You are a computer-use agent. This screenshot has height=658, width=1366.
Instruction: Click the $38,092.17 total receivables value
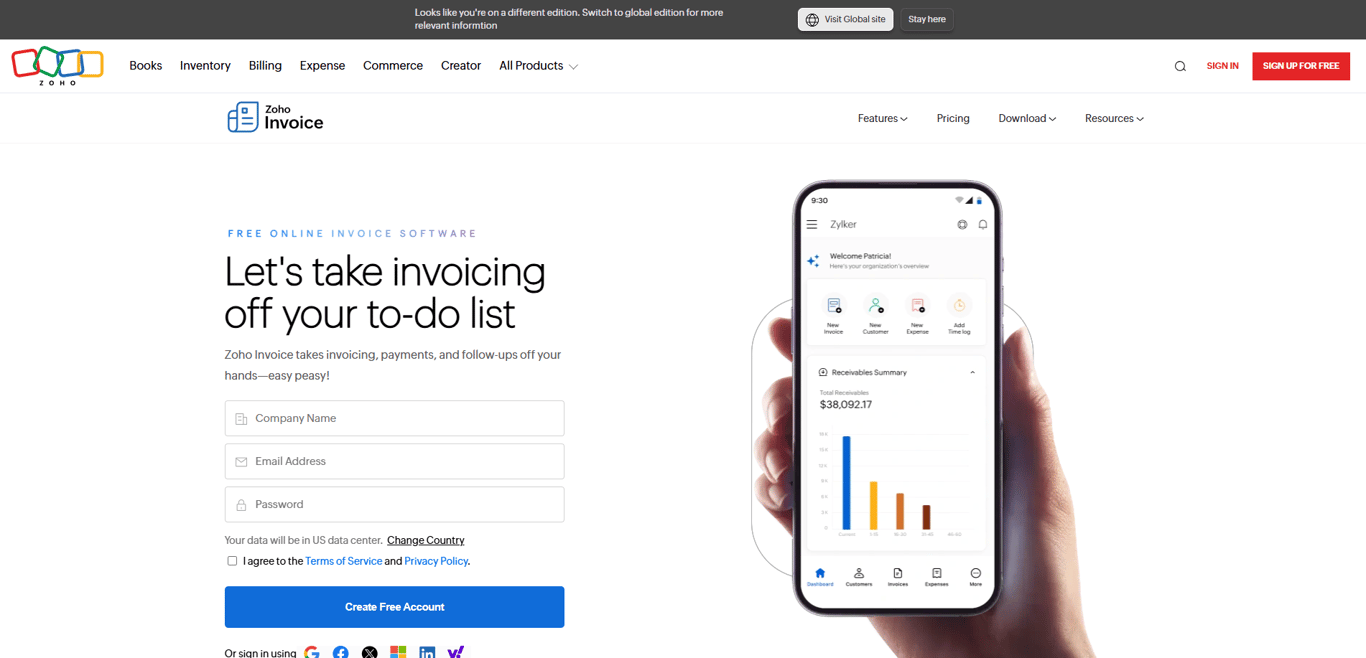[x=846, y=405]
